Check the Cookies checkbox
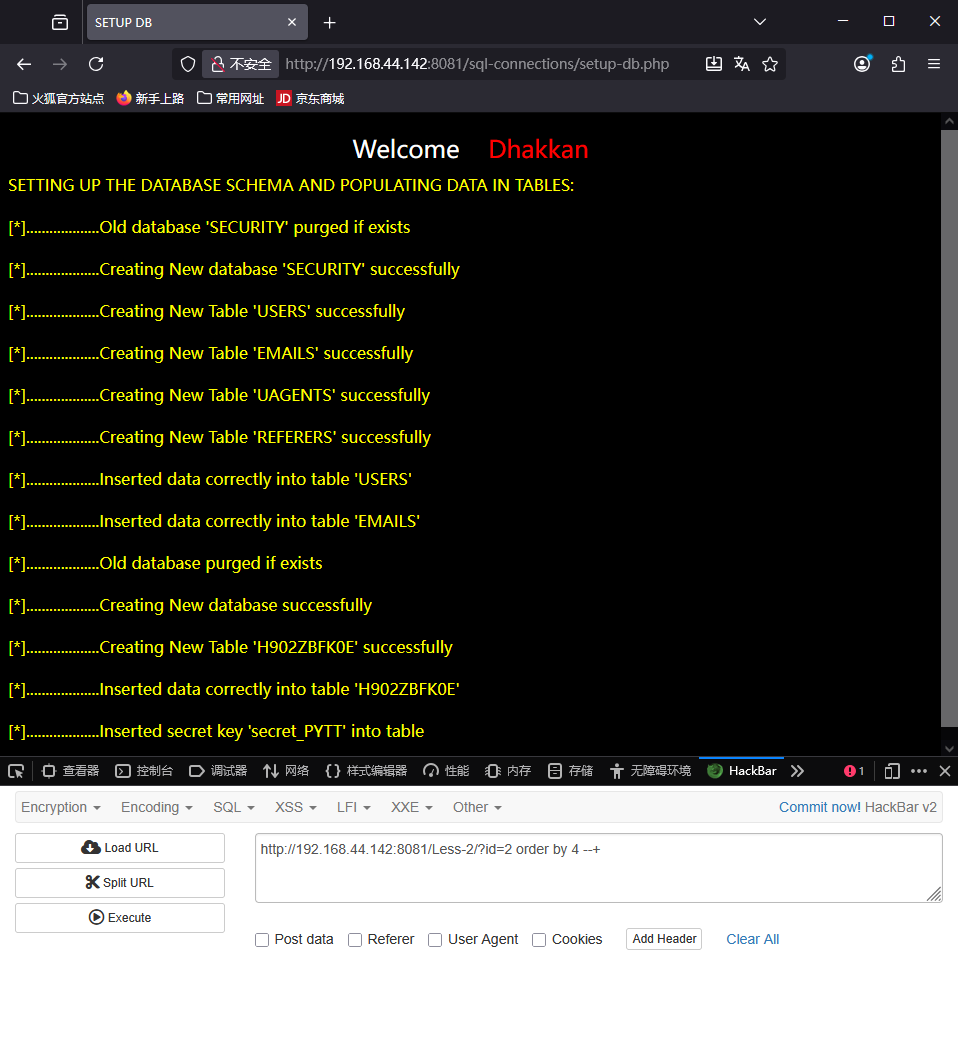Viewport: 958px width, 1039px height. (x=539, y=940)
